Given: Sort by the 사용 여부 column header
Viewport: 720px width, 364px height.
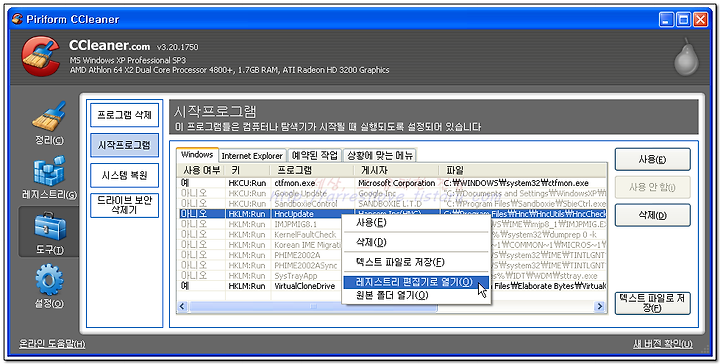Looking at the screenshot, I should 201,170.
